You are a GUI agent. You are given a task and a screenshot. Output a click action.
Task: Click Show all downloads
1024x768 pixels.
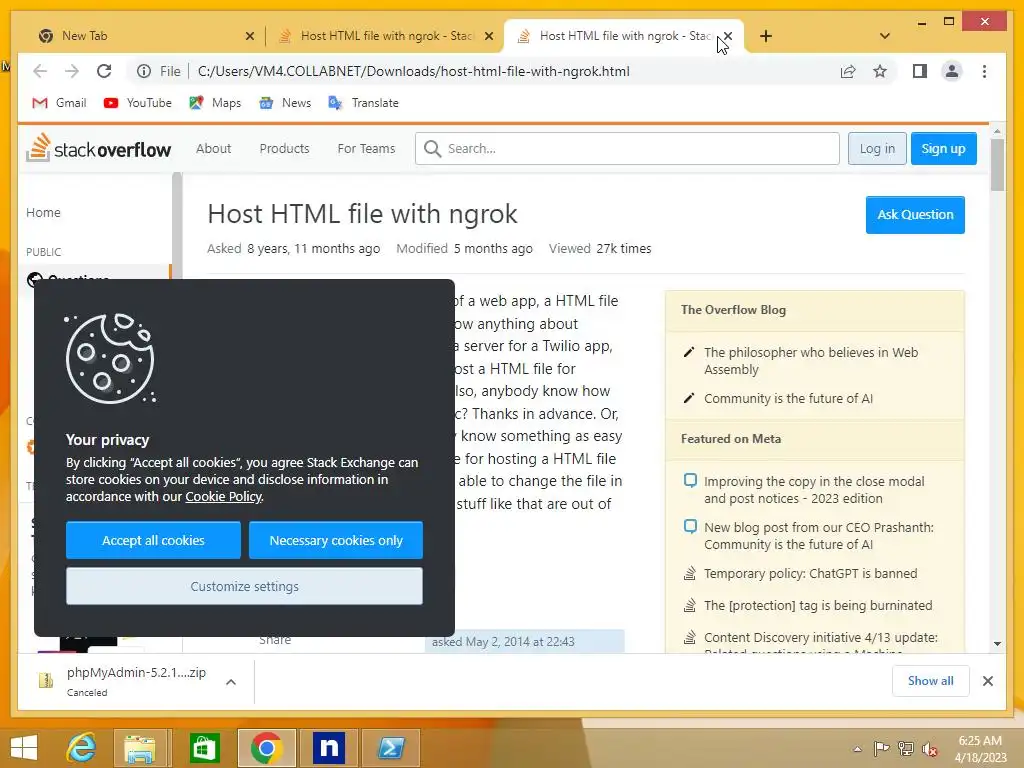930,681
